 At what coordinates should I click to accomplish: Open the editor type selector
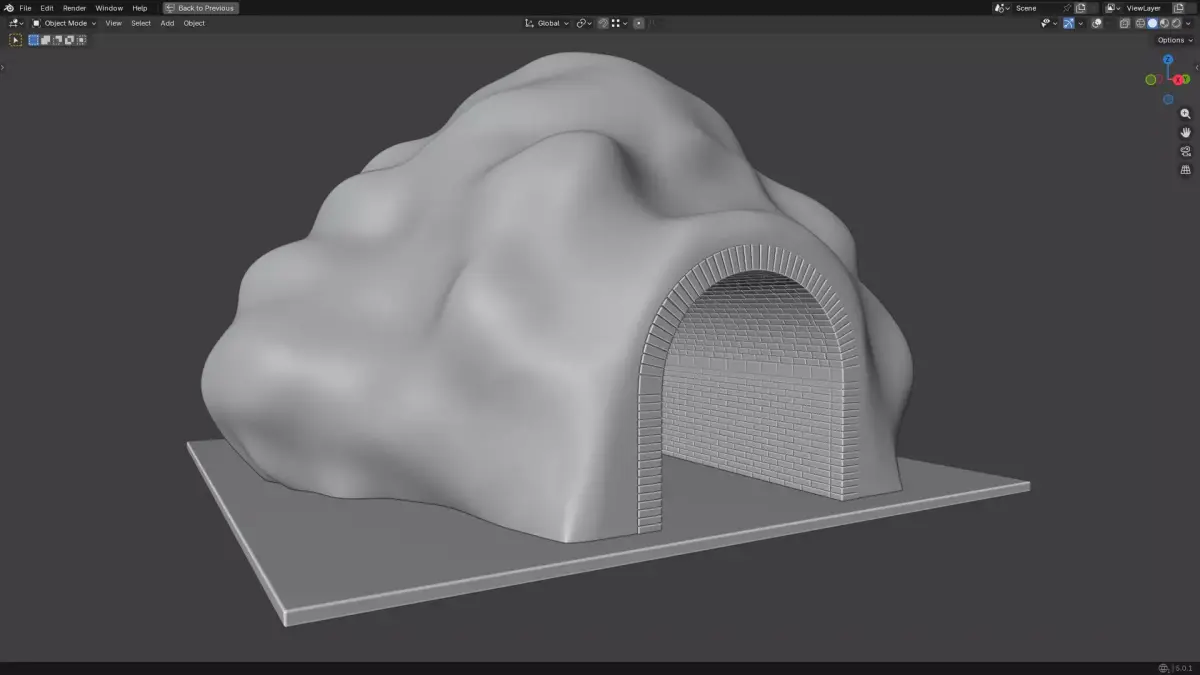16,23
